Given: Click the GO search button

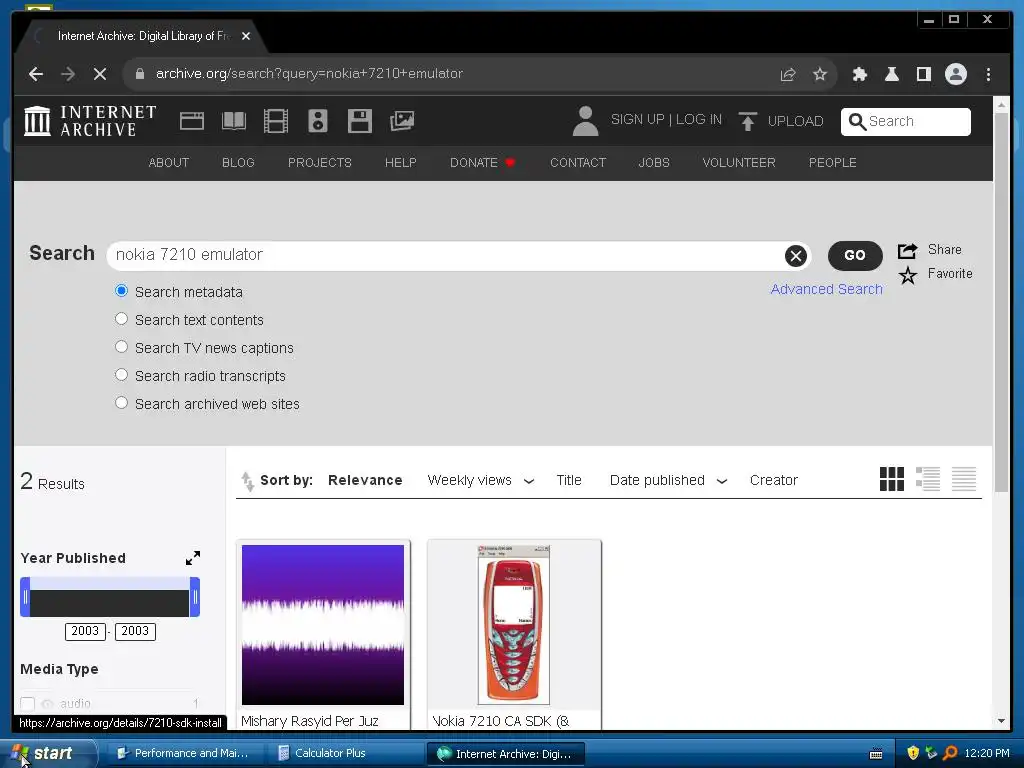Looking at the screenshot, I should (855, 255).
